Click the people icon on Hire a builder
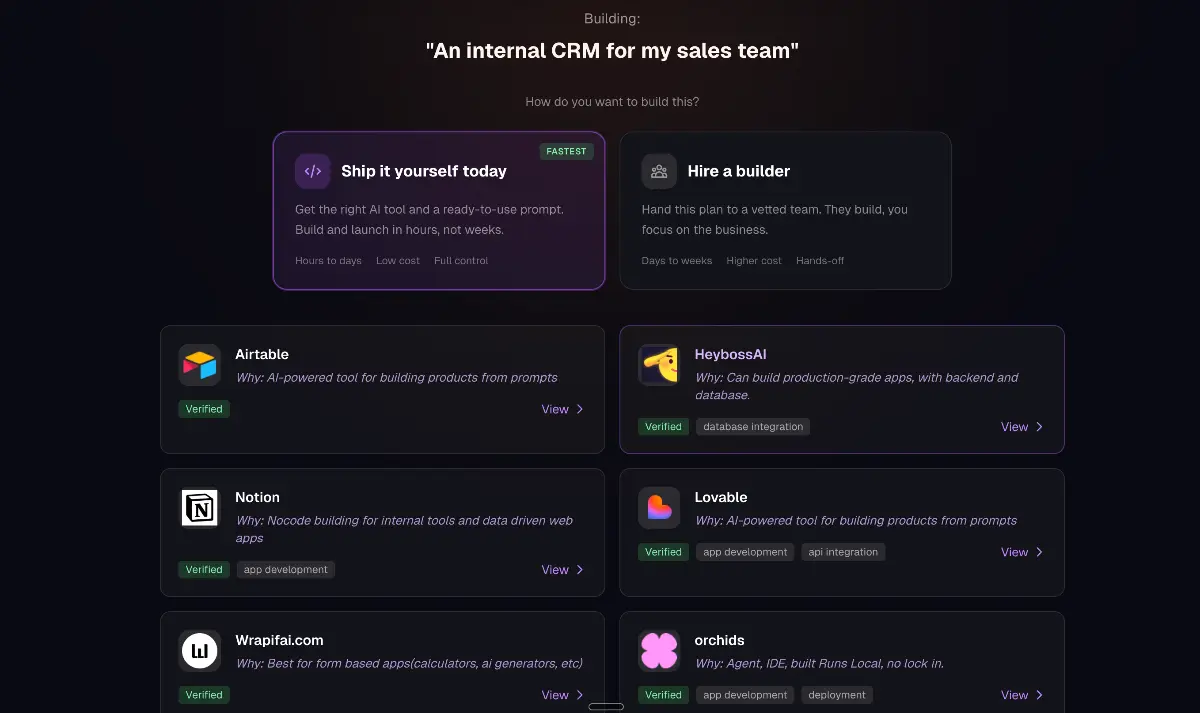The height and width of the screenshot is (713, 1200). tap(659, 171)
